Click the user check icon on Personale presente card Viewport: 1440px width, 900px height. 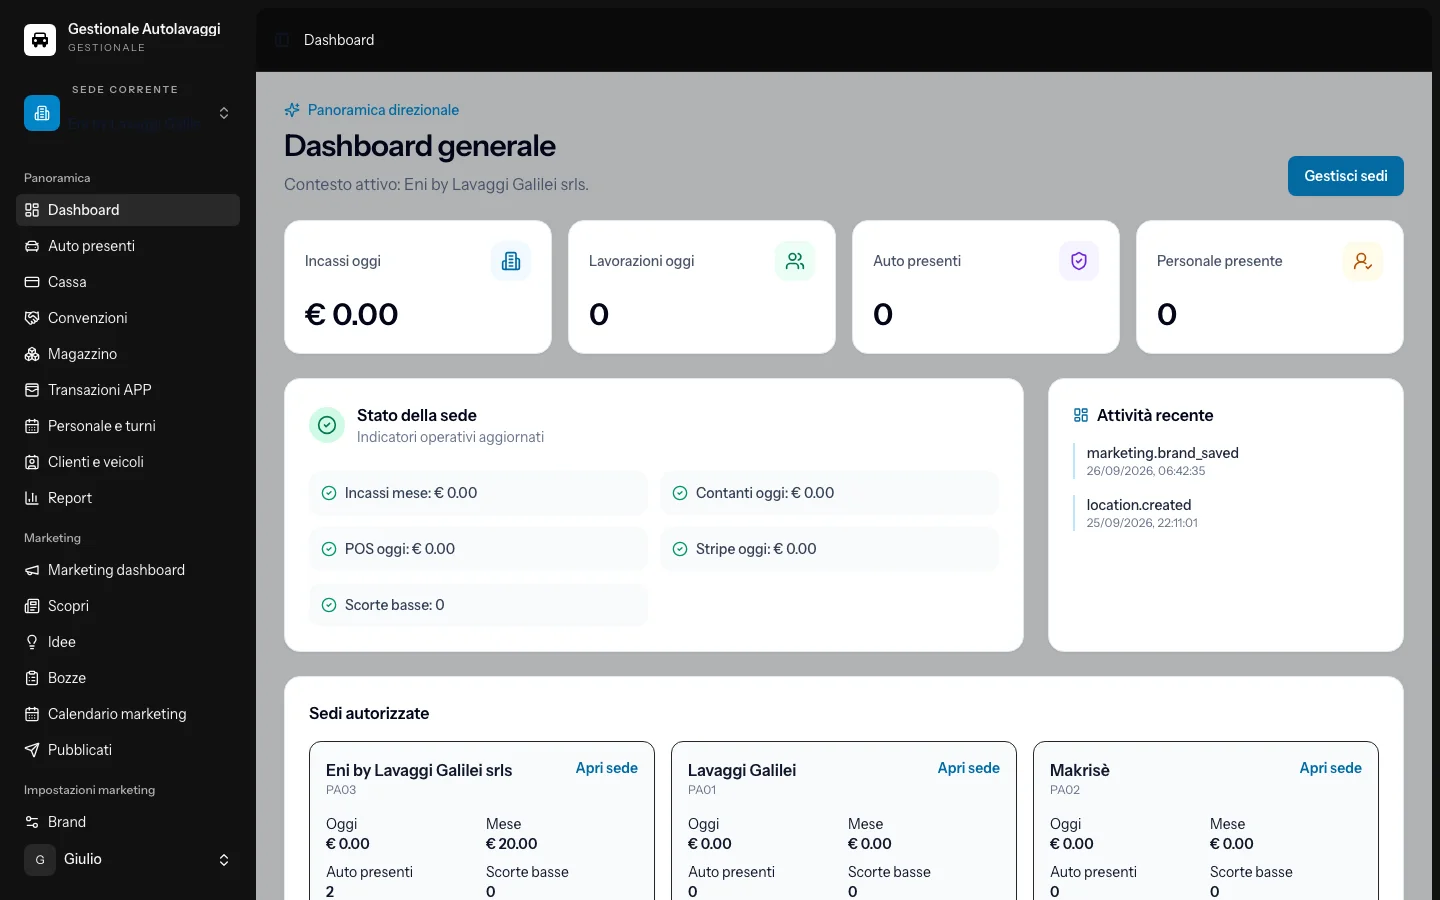click(1363, 261)
